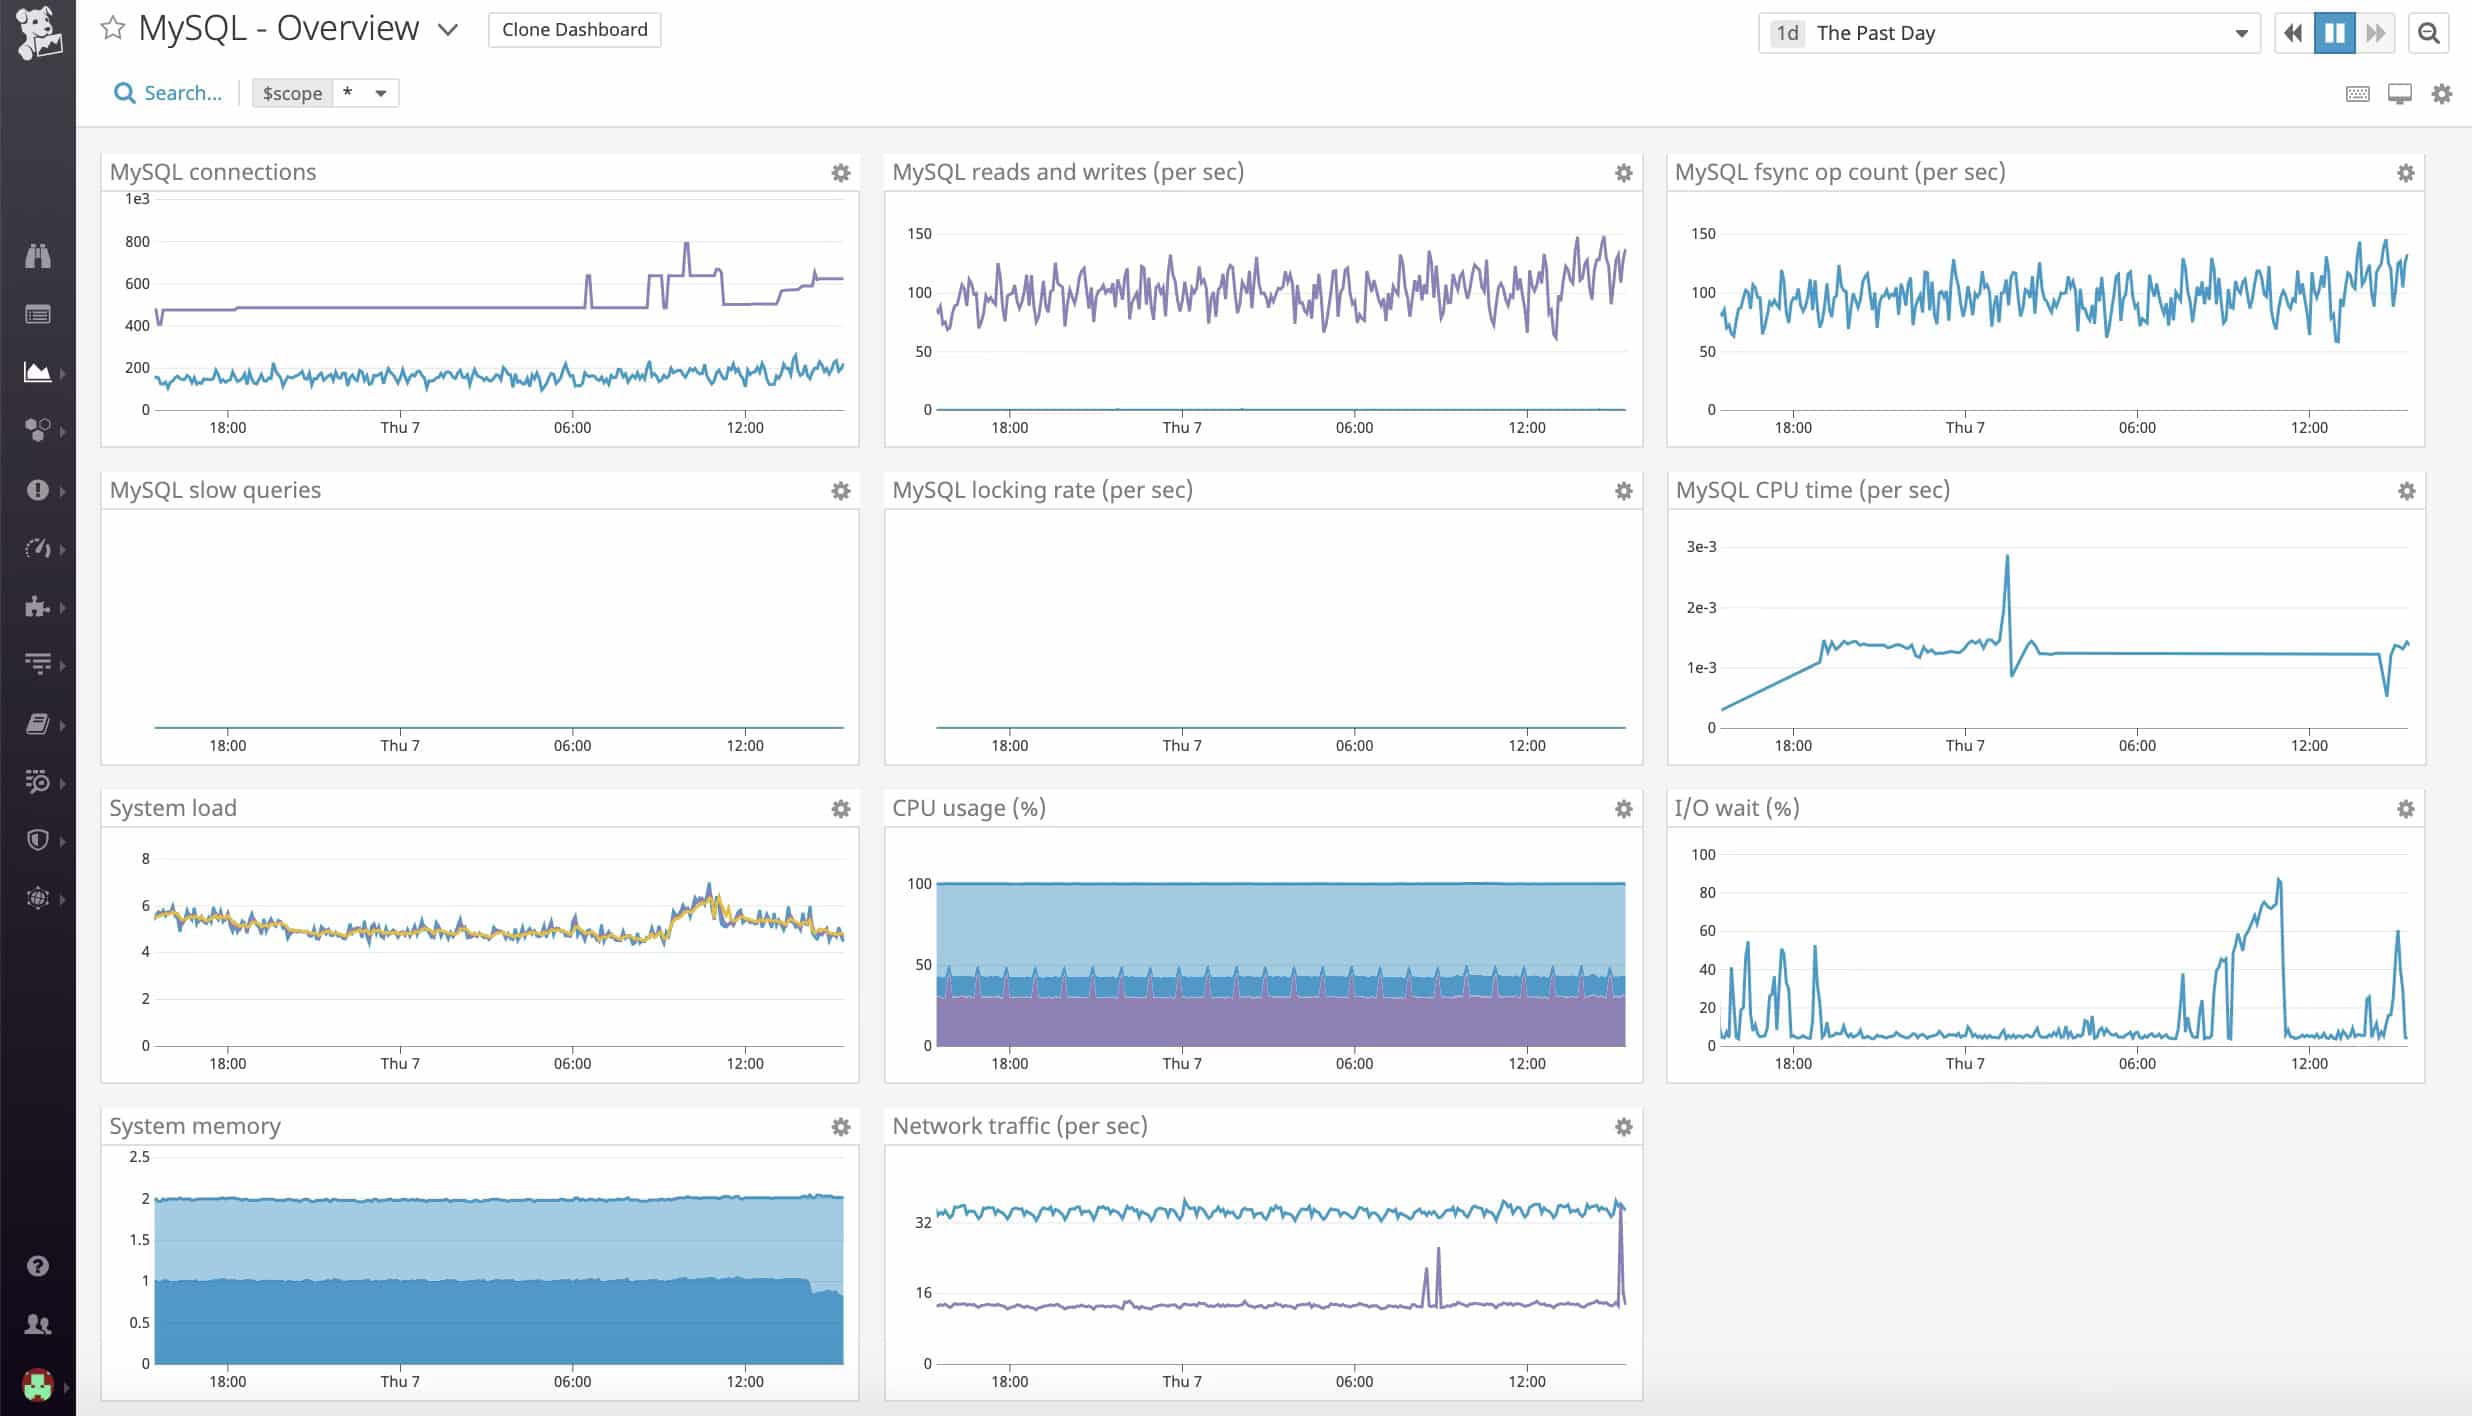Open the Events stream sidebar icon
Image resolution: width=2472 pixels, height=1416 pixels.
click(x=38, y=313)
